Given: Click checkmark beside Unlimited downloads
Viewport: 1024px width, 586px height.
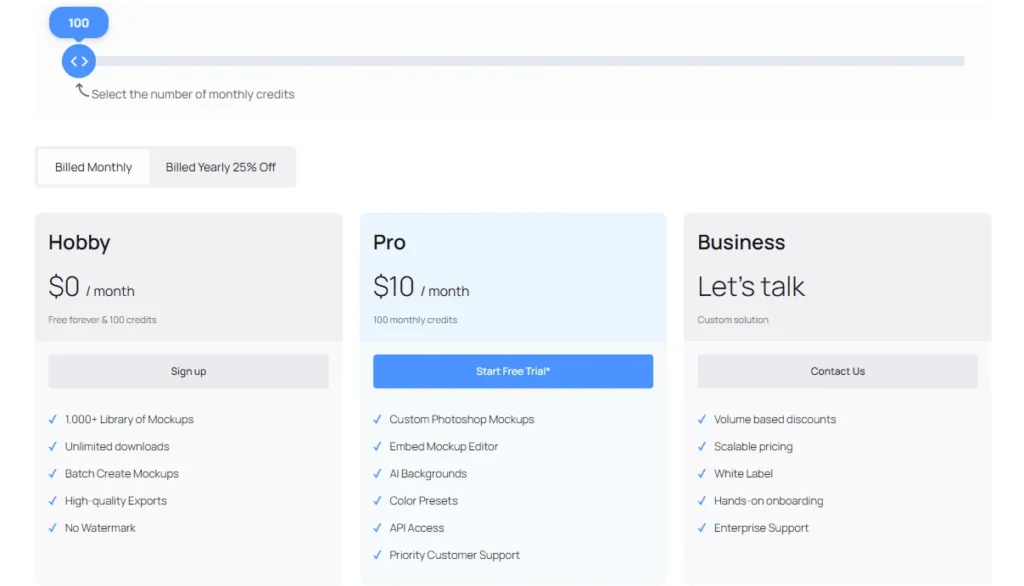Looking at the screenshot, I should [53, 447].
